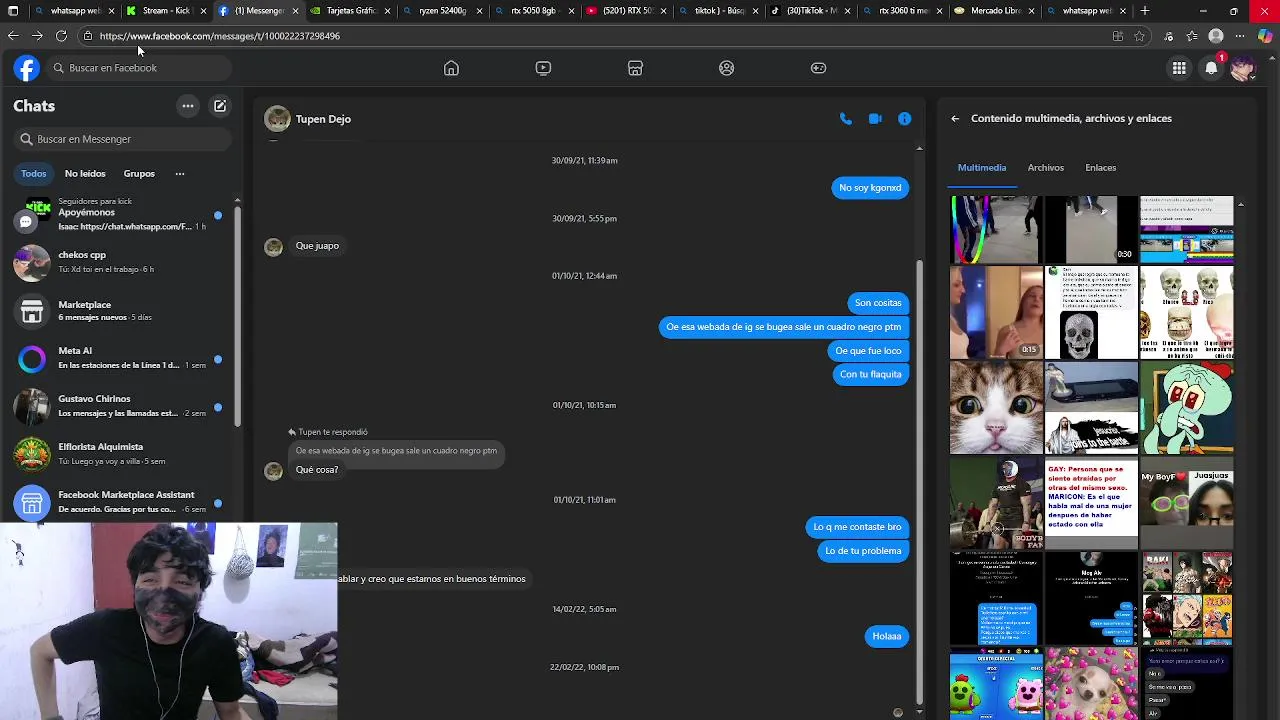Select the Todos chat filter
Viewport: 1280px width, 720px height.
34,174
